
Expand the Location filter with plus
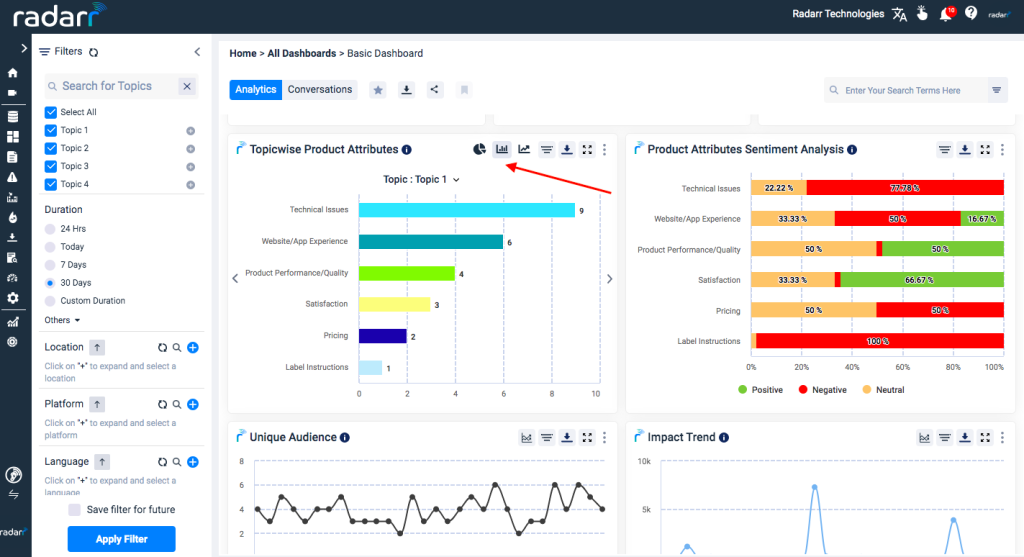193,348
